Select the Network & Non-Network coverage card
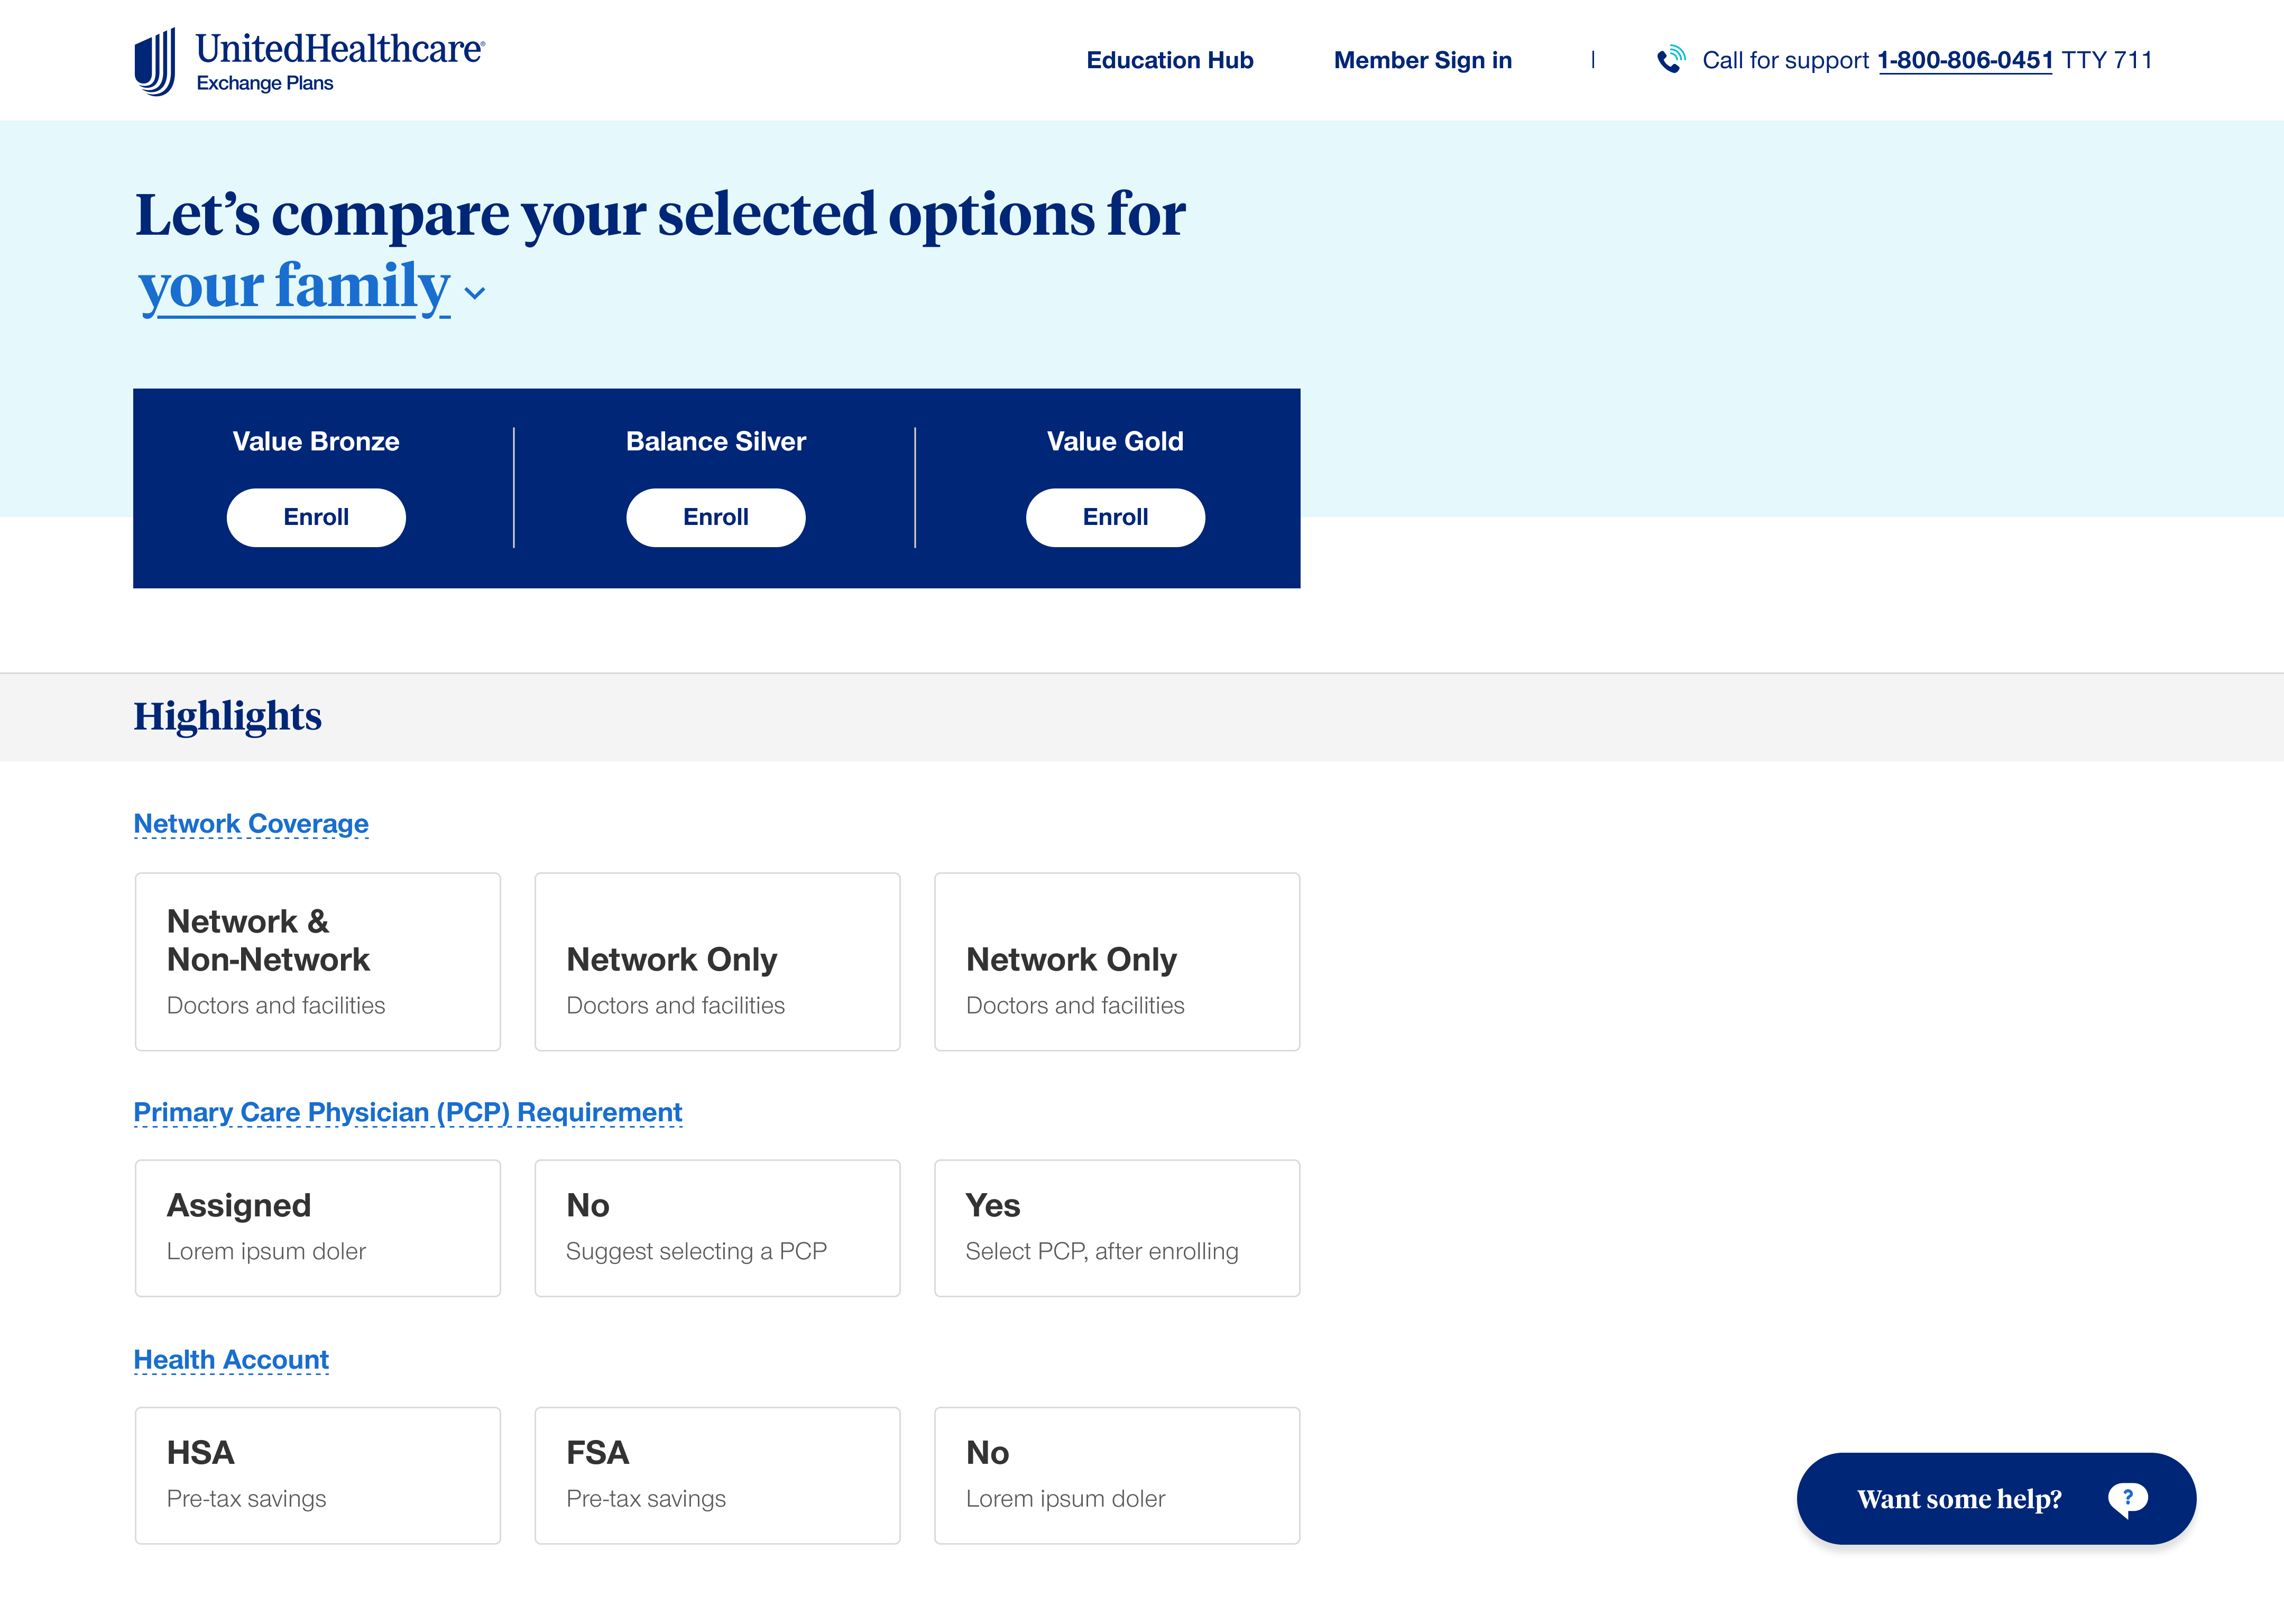The height and width of the screenshot is (1624, 2284). (317, 960)
